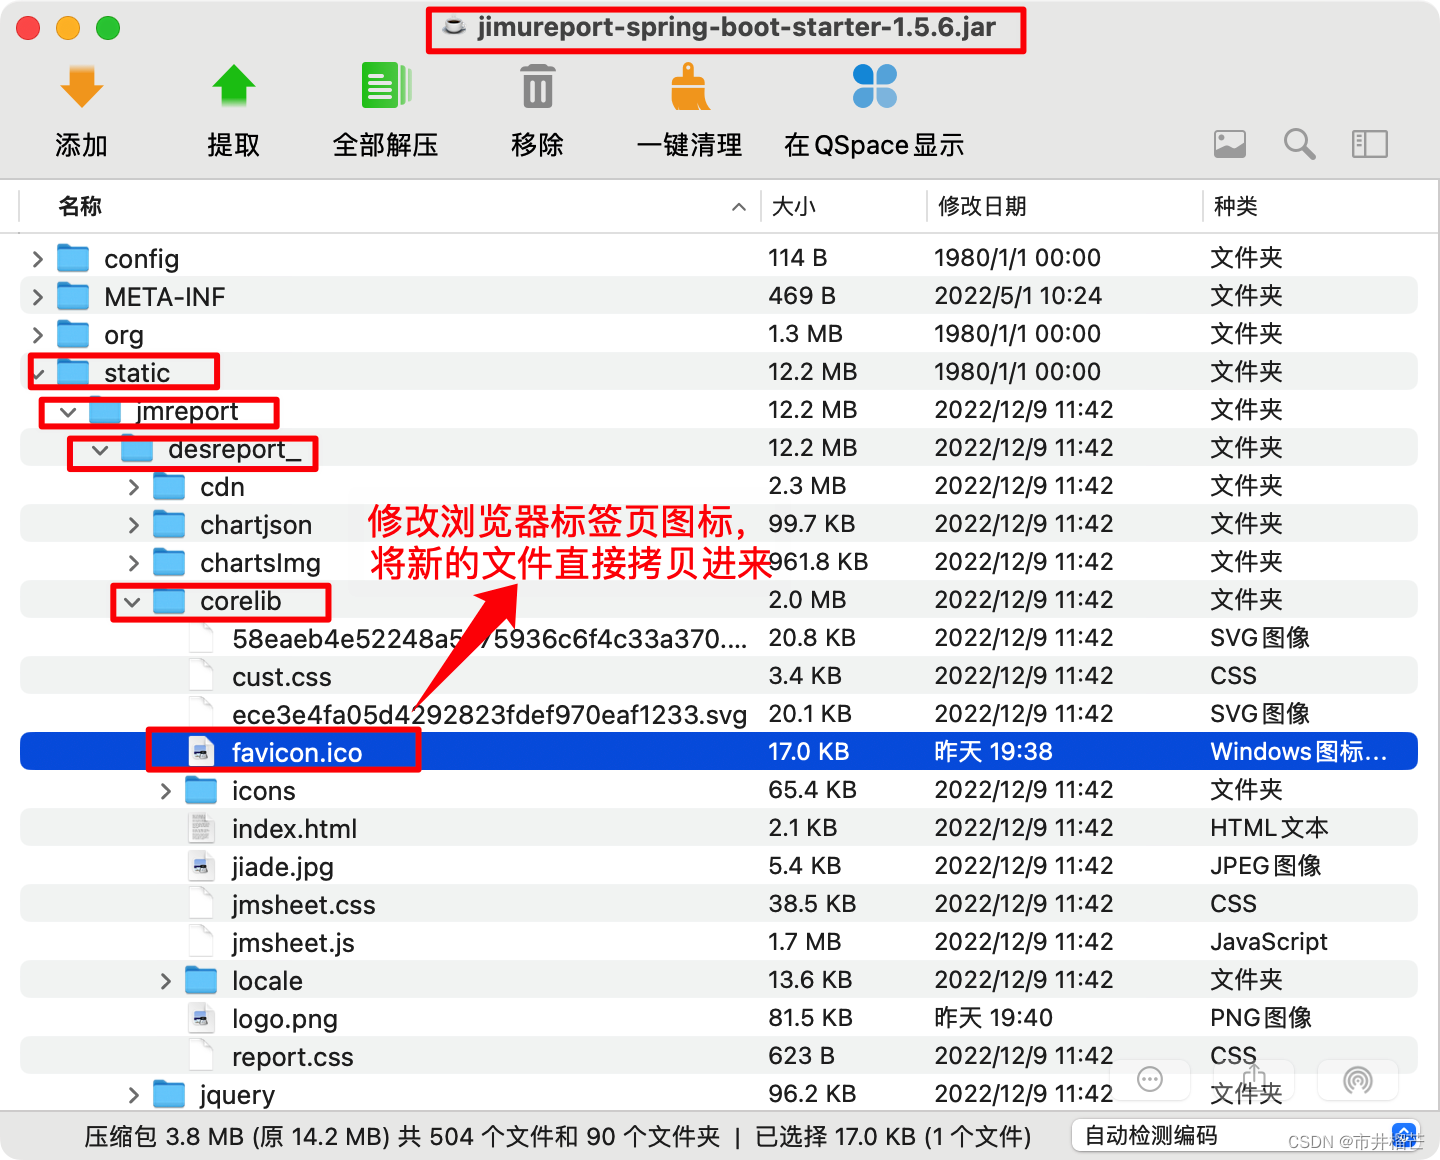Click the locale folder icon
The width and height of the screenshot is (1440, 1160).
coord(201,980)
